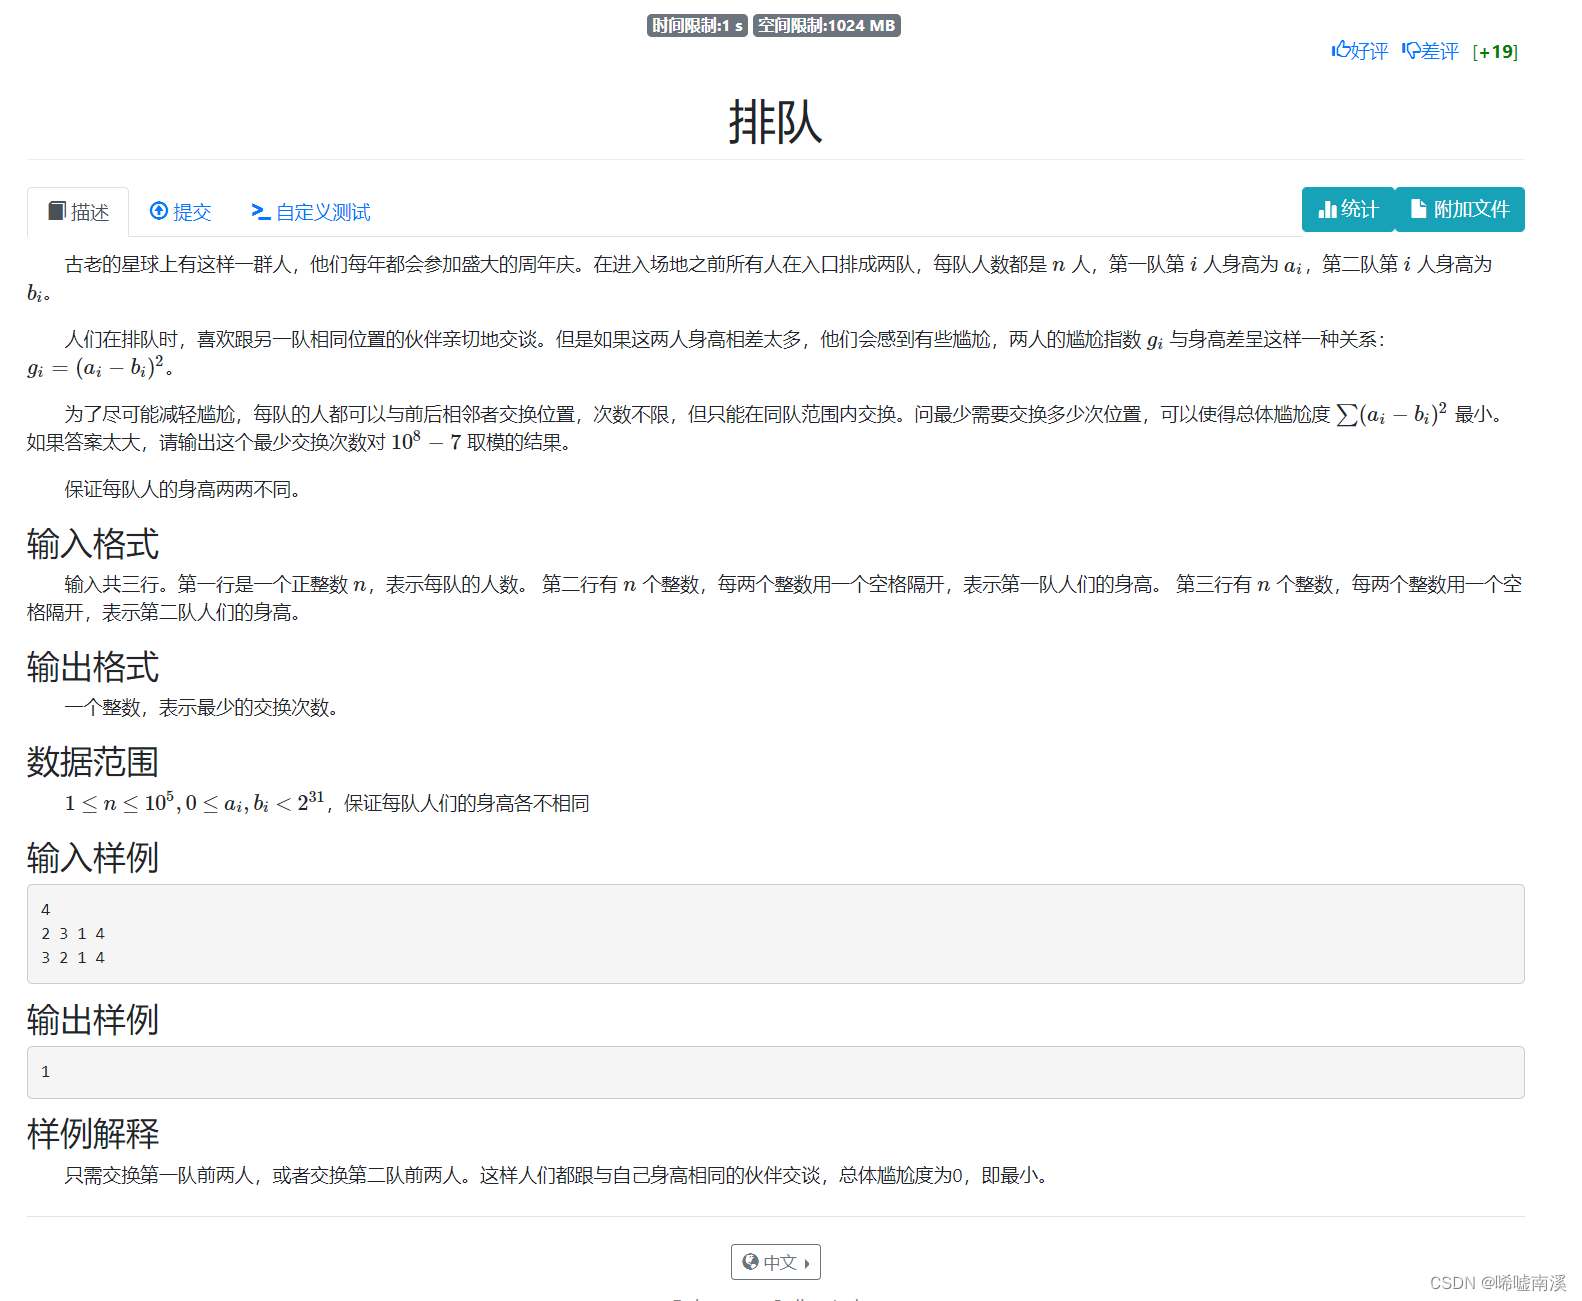
Task: Click the [+19] rating score
Action: (1495, 52)
